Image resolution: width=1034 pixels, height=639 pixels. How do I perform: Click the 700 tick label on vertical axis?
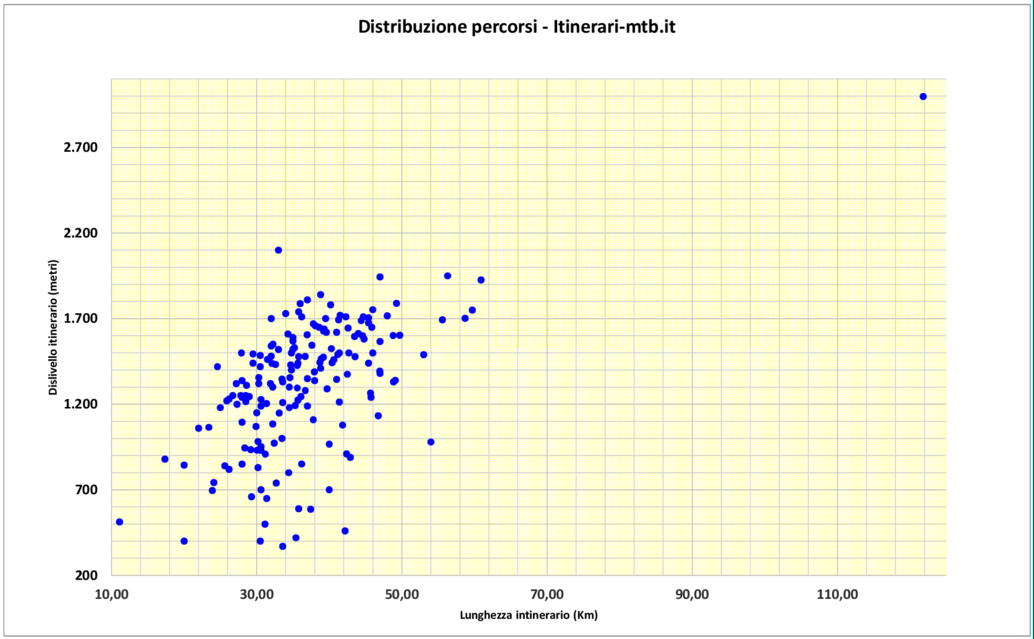85,490
